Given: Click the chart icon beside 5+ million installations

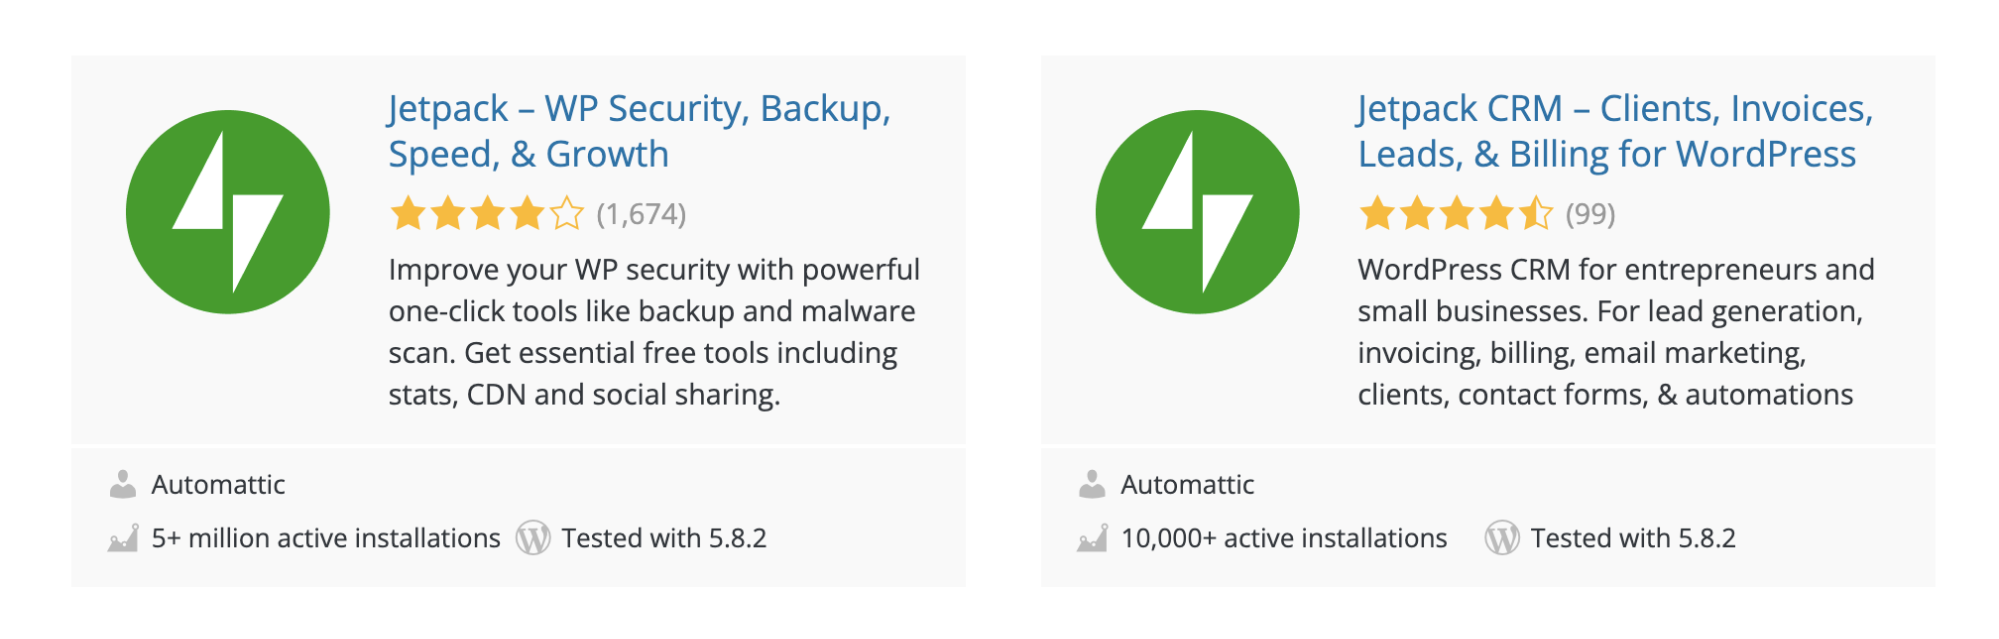Looking at the screenshot, I should [x=123, y=539].
